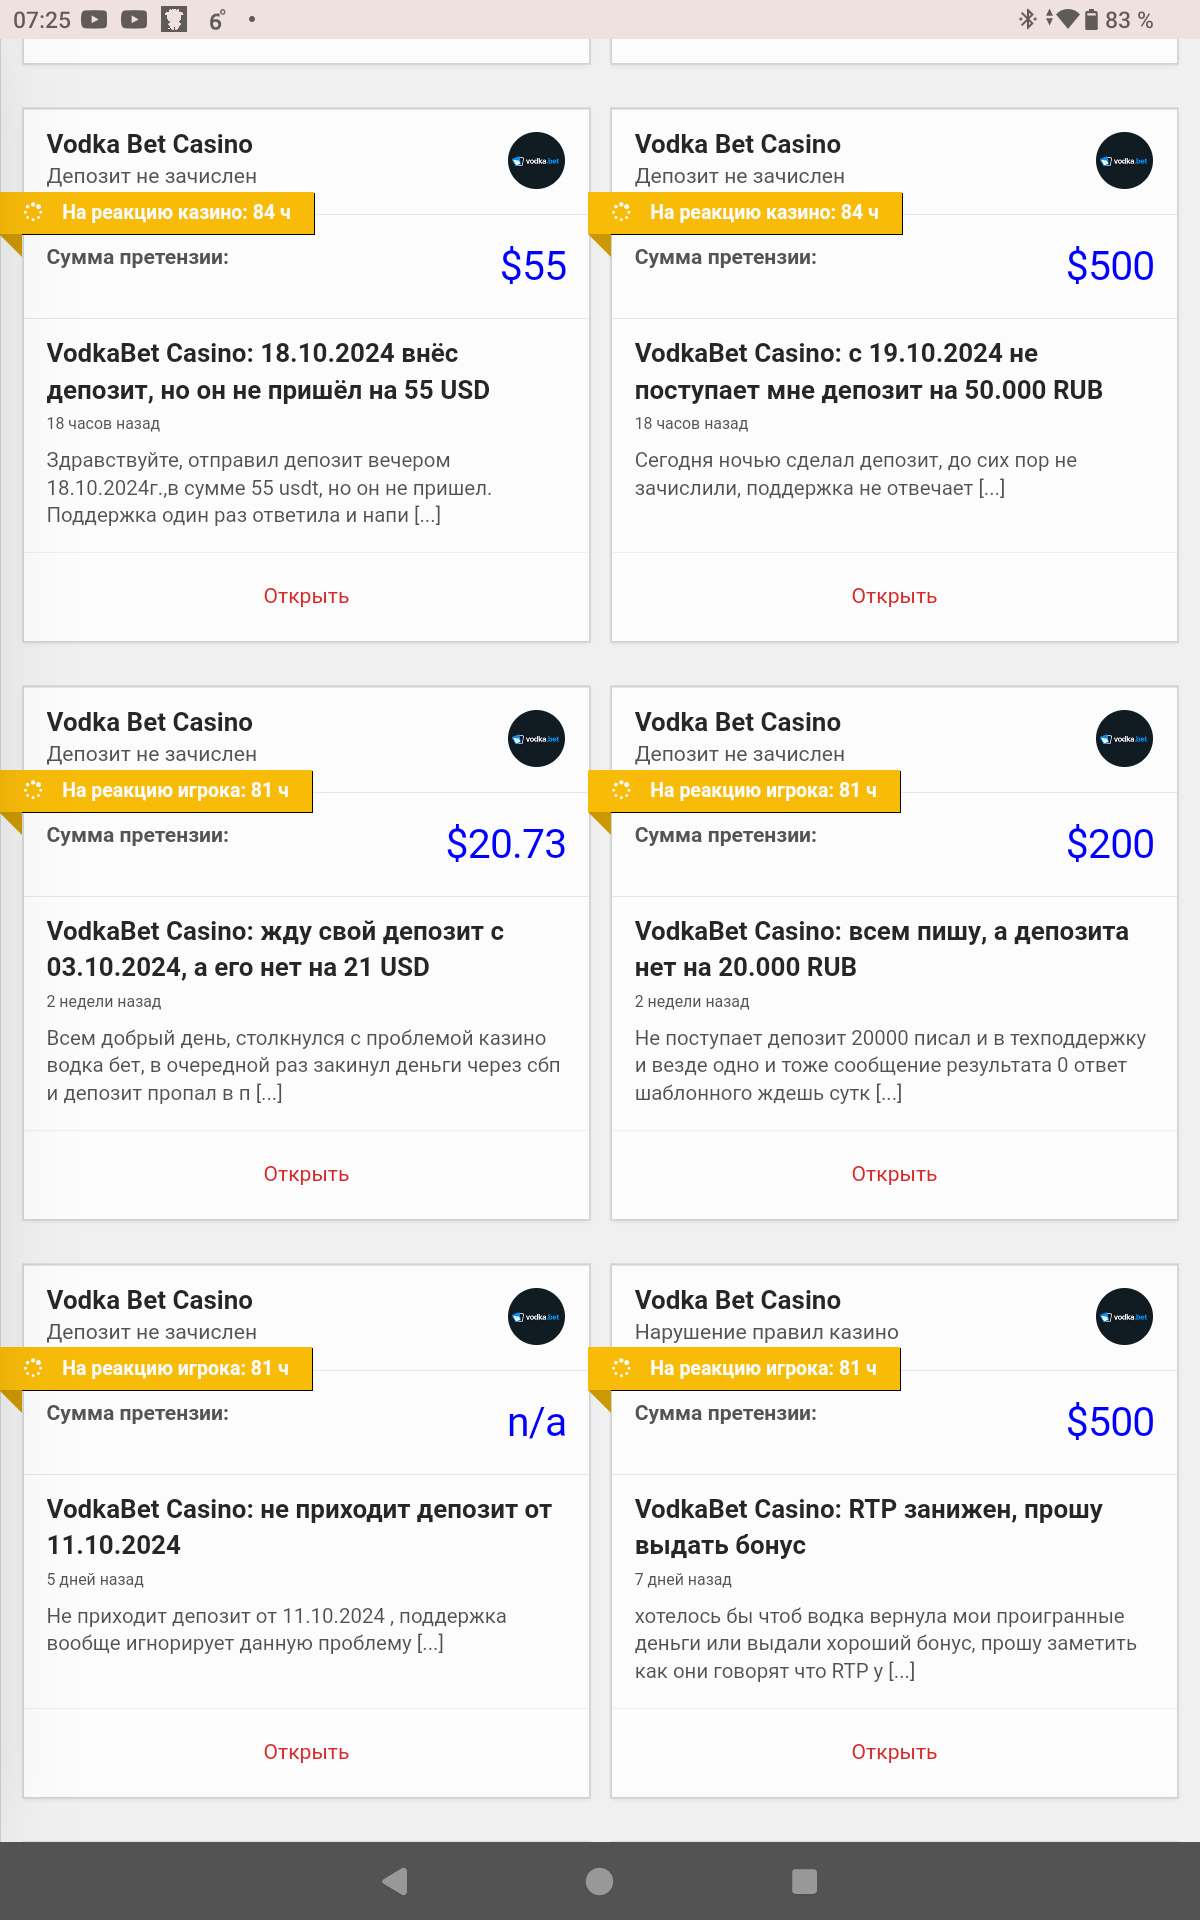This screenshot has width=1200, height=1920.
Task: Open the 21 USD deposit complaint
Action: pos(306,1174)
